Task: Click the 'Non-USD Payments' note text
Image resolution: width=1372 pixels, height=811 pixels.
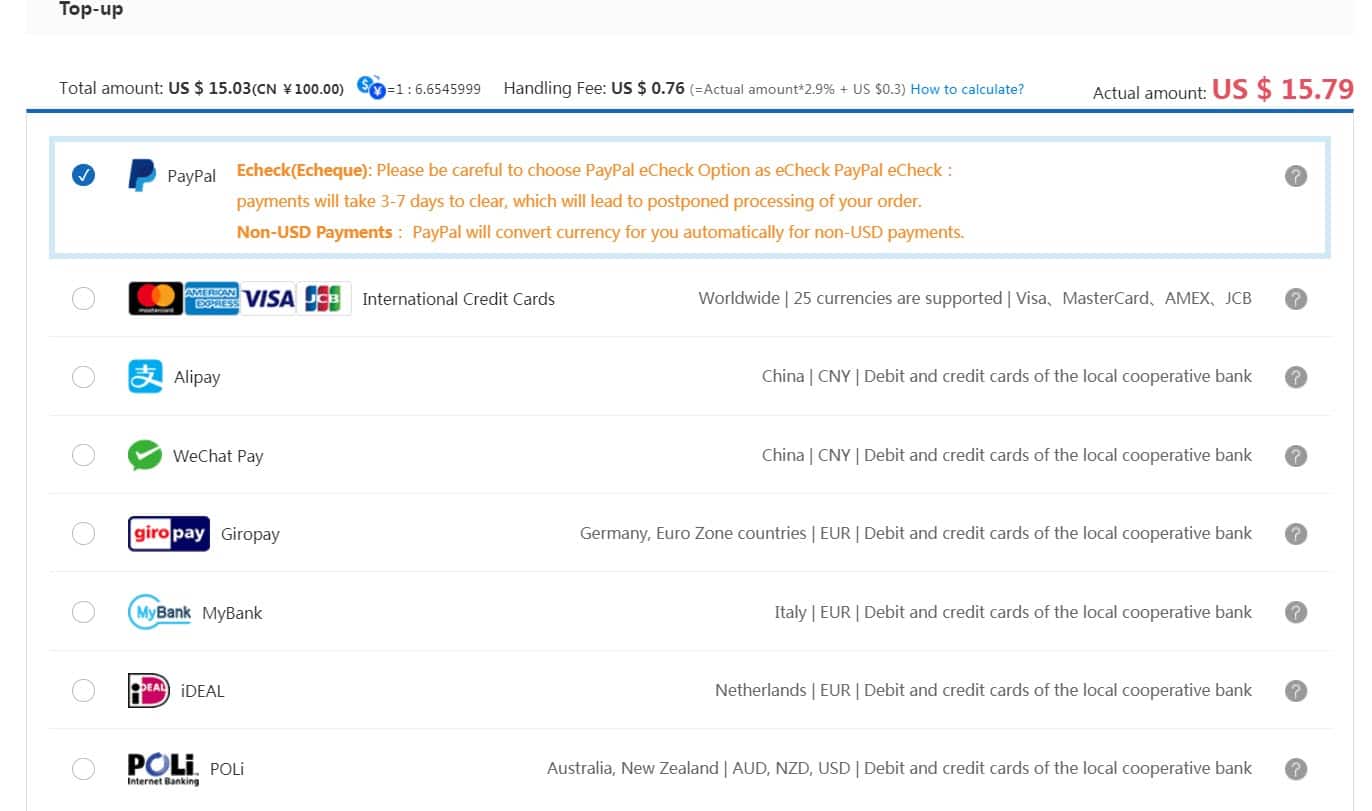Action: (314, 232)
